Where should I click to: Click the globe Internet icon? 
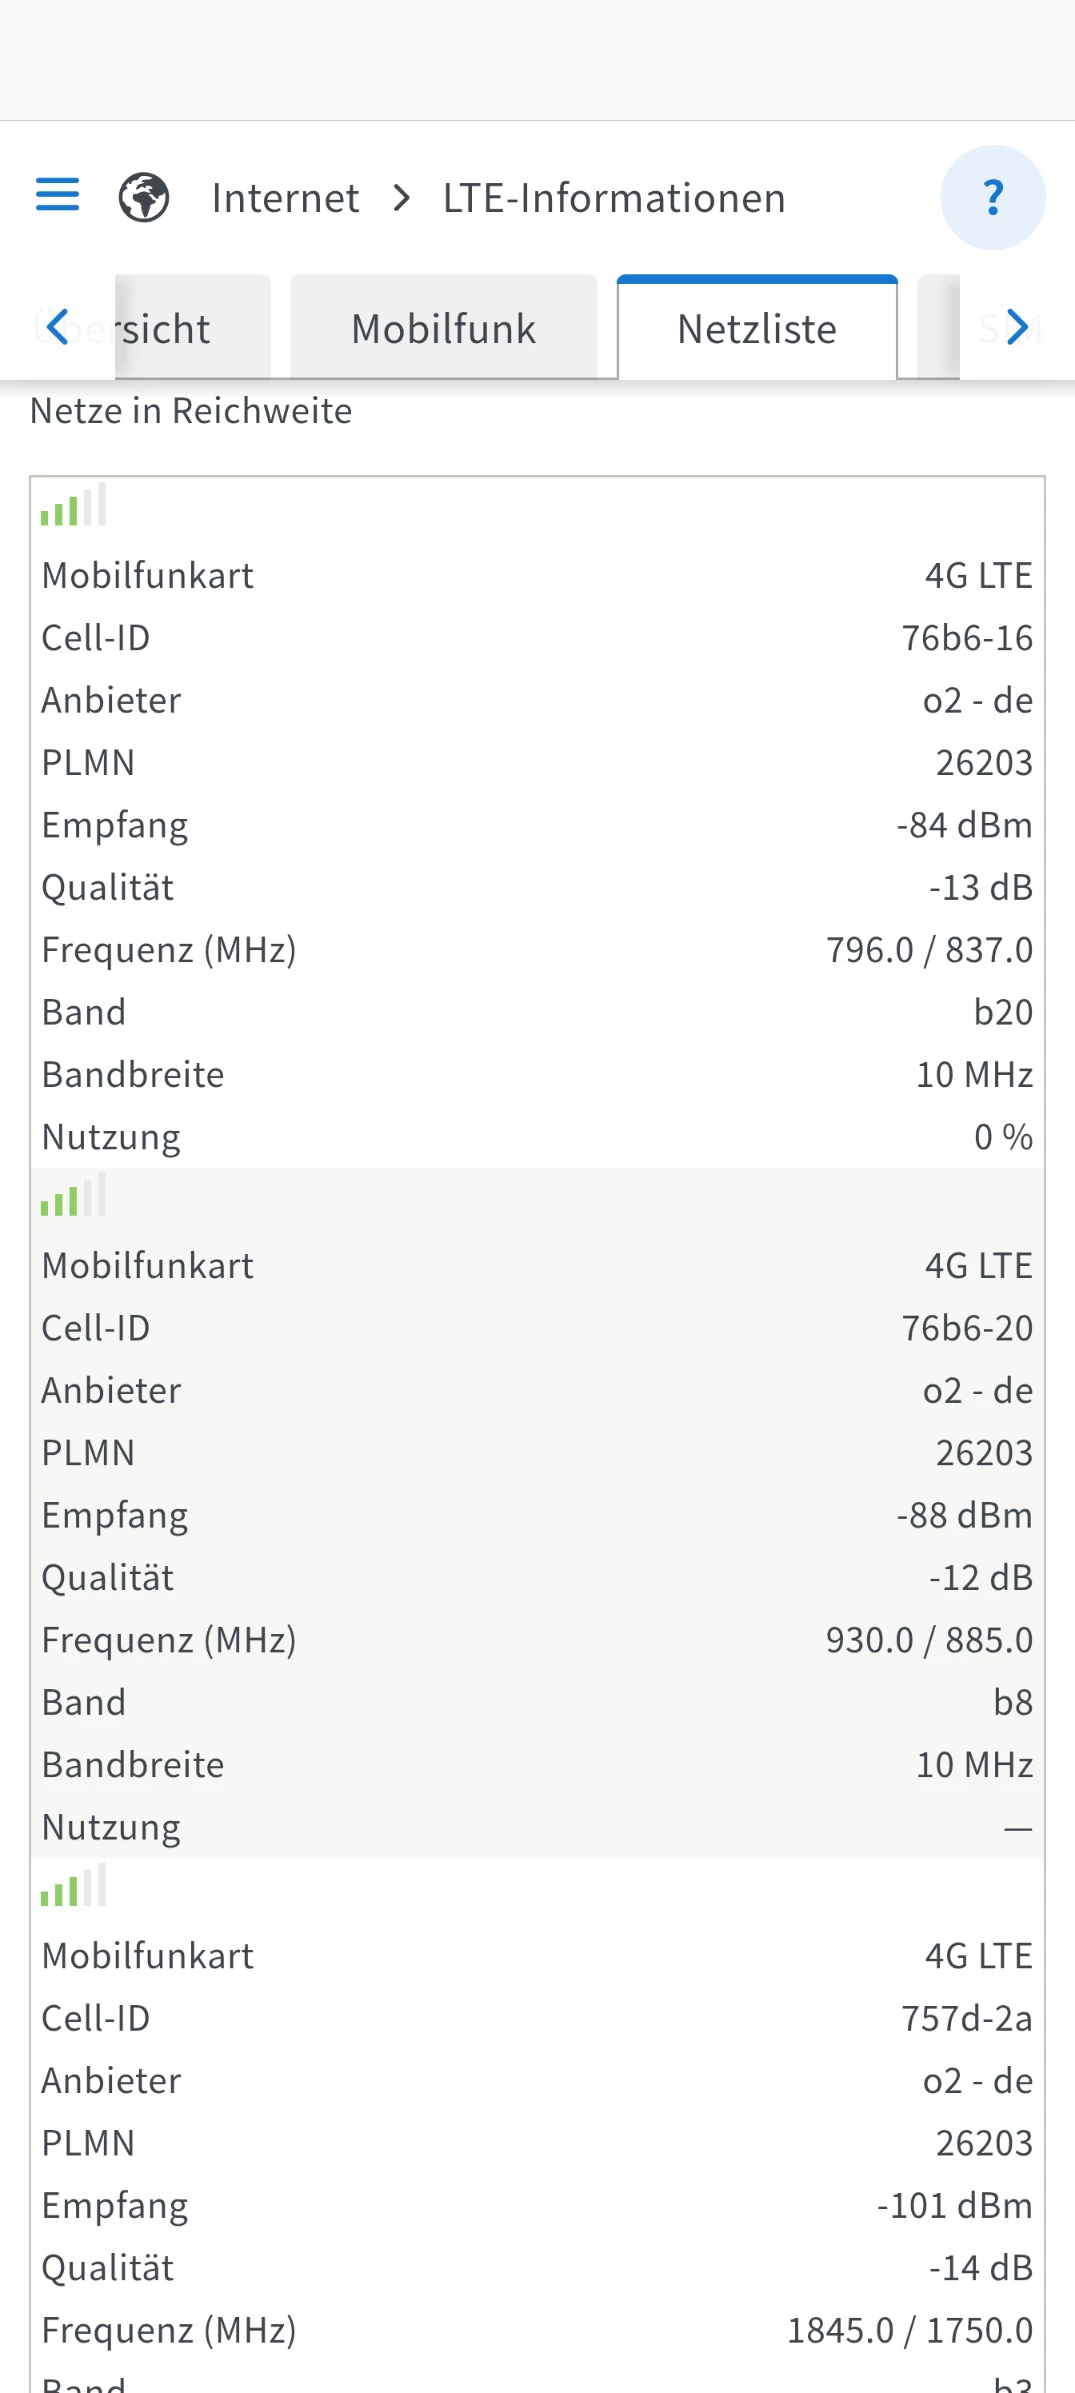tap(144, 197)
